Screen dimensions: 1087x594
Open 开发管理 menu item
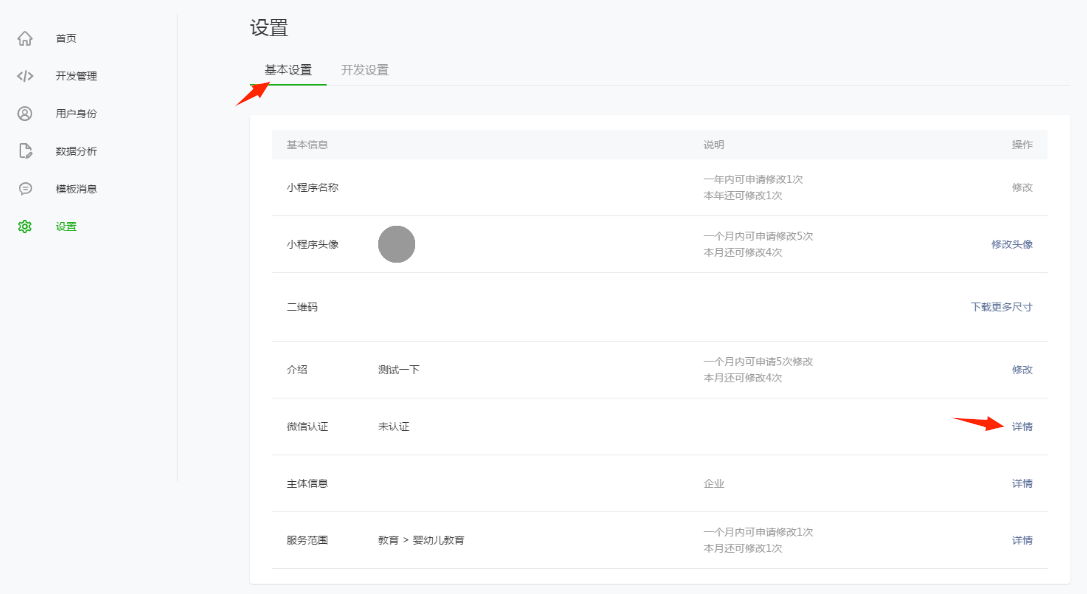(x=76, y=76)
